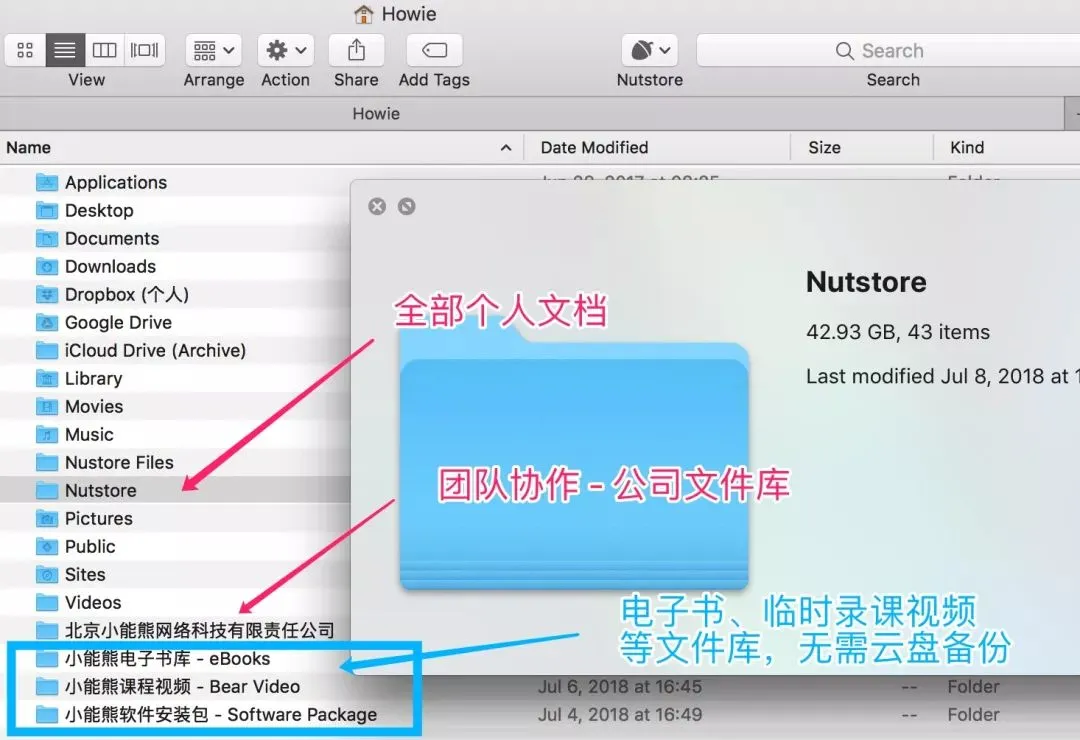Select 小能熊课程视频 - Bear Video folder icon
The width and height of the screenshot is (1080, 740).
pos(47,687)
